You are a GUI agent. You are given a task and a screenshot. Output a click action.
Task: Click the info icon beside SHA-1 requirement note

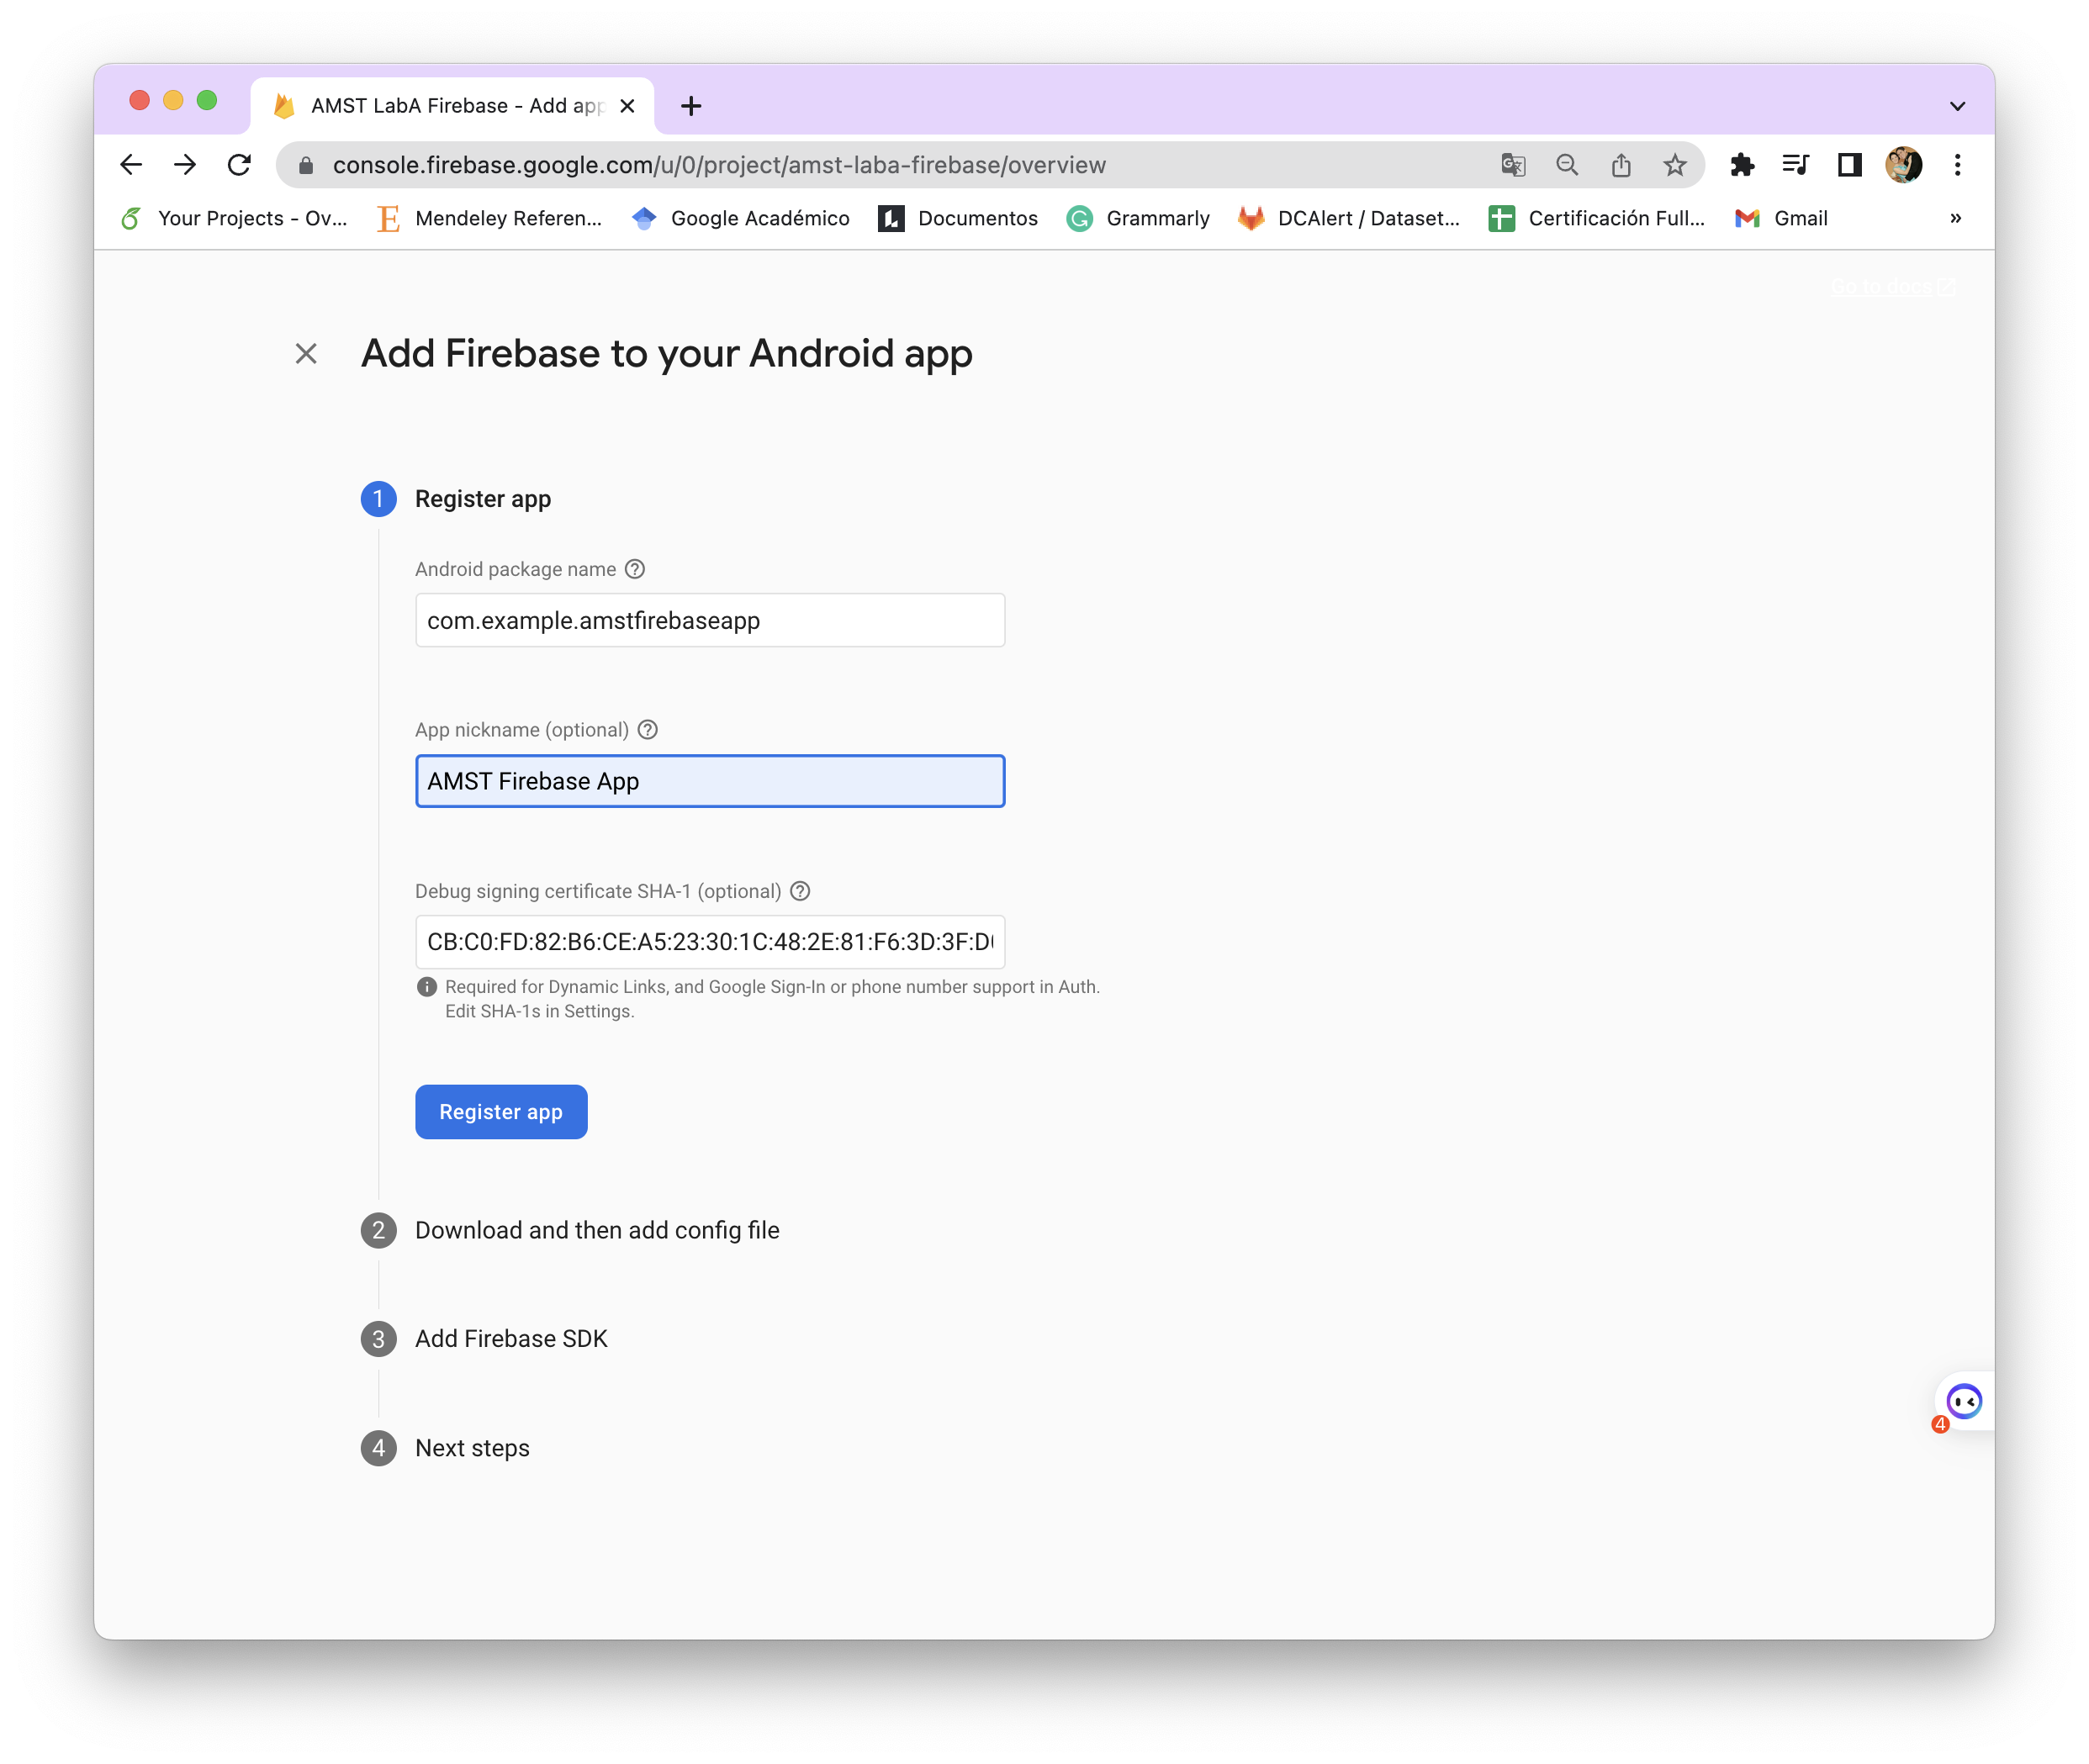coord(427,987)
